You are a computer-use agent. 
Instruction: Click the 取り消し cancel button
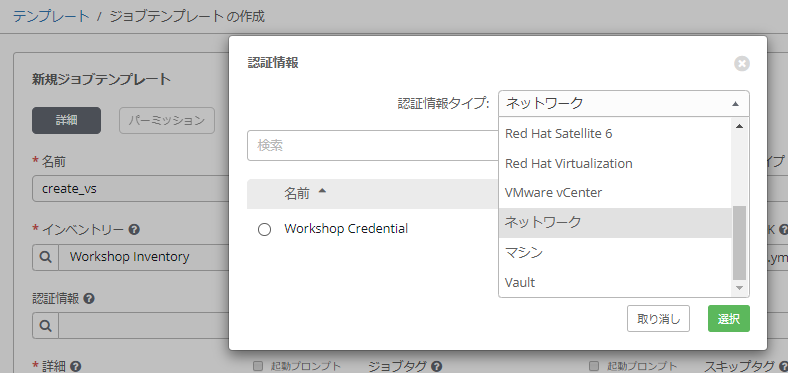(658, 319)
